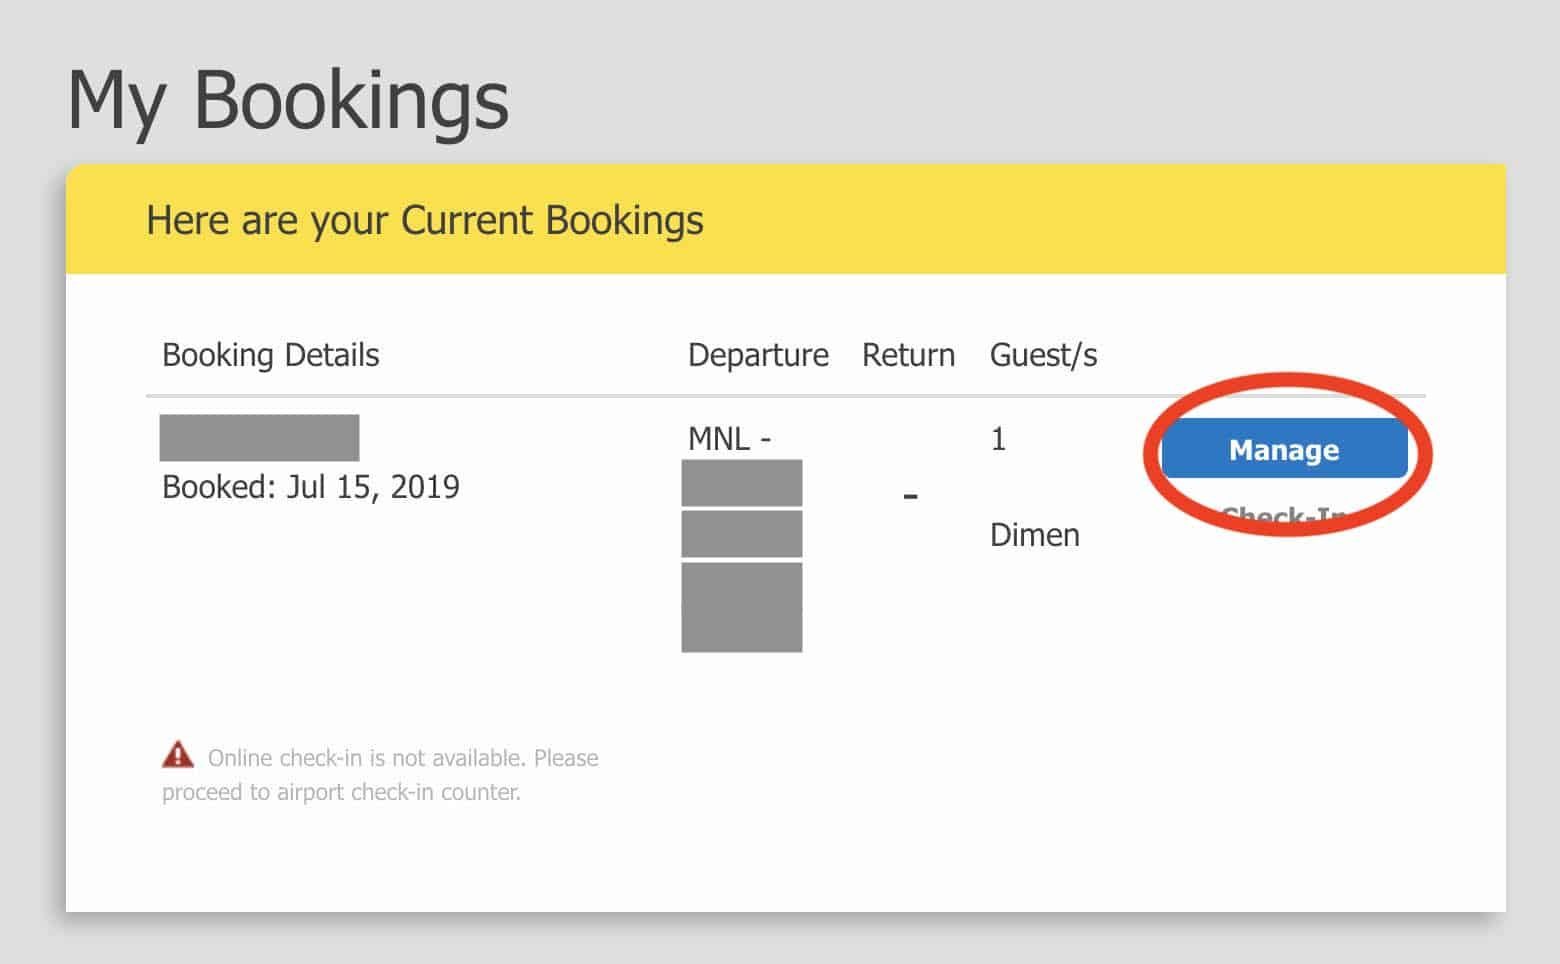Select the partially hidden Check-In option
This screenshot has width=1560, height=964.
(x=1283, y=516)
